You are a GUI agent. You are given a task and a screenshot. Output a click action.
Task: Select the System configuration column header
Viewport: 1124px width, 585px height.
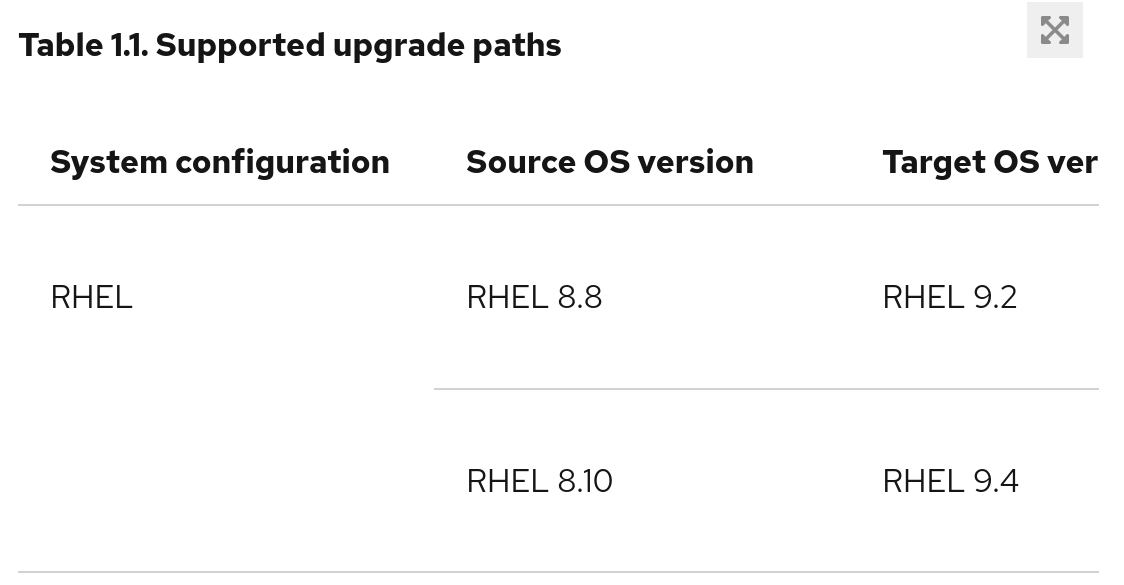219,162
